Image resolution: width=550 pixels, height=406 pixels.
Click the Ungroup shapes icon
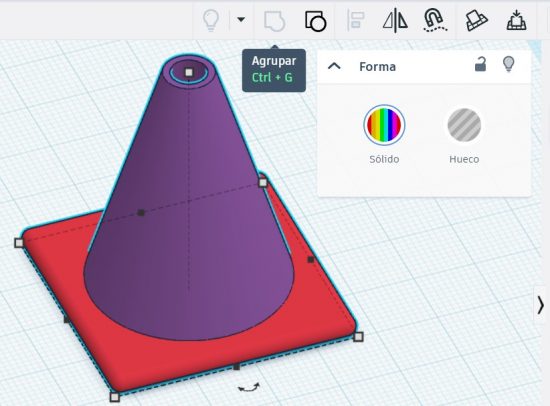315,21
